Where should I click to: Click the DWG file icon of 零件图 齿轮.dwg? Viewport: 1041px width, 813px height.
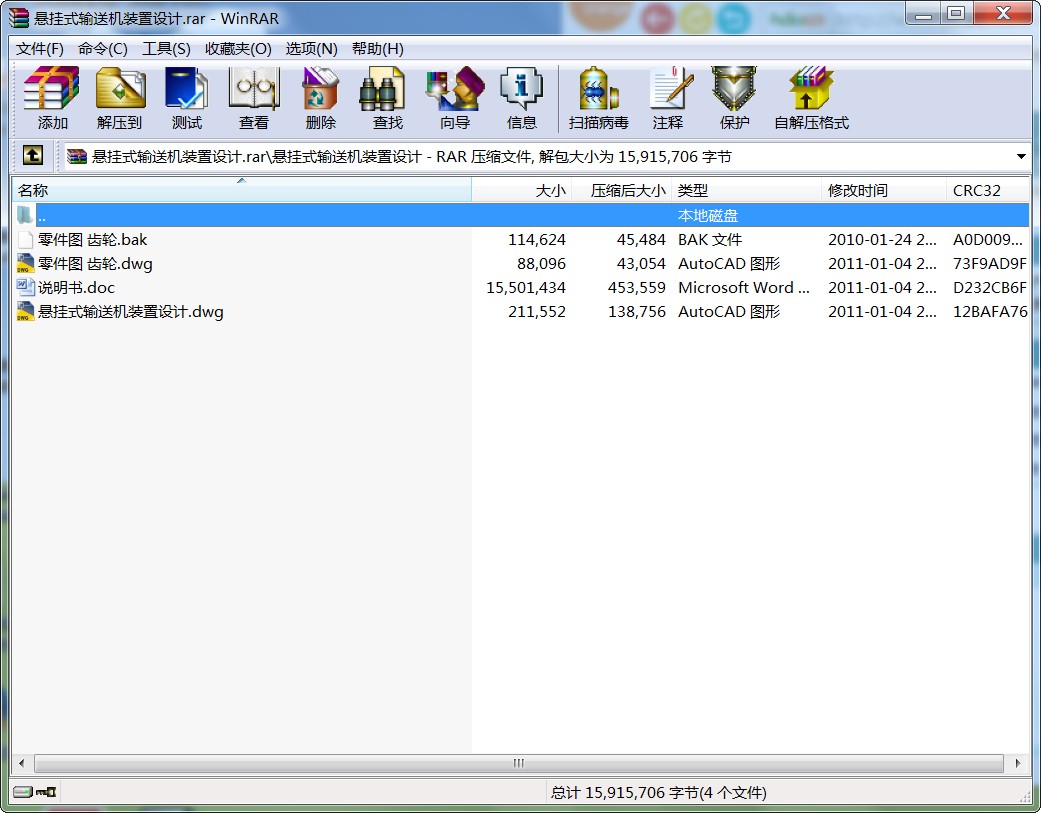(x=25, y=263)
